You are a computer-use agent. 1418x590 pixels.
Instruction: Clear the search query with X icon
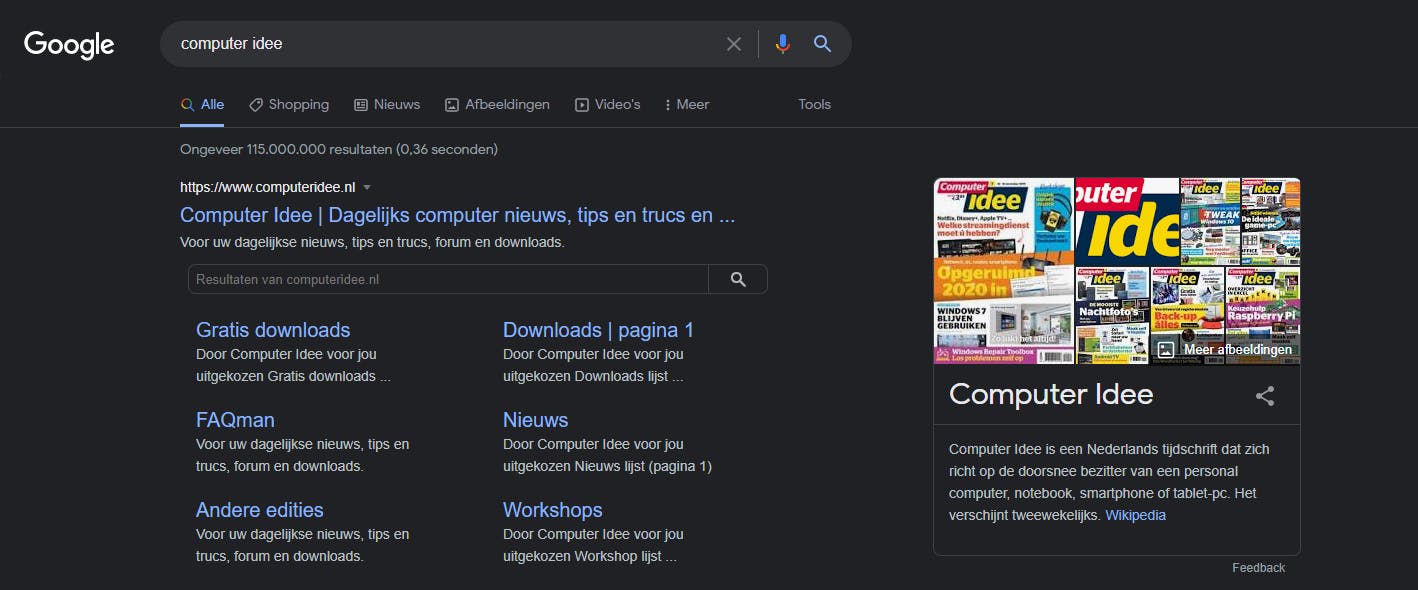pos(734,44)
